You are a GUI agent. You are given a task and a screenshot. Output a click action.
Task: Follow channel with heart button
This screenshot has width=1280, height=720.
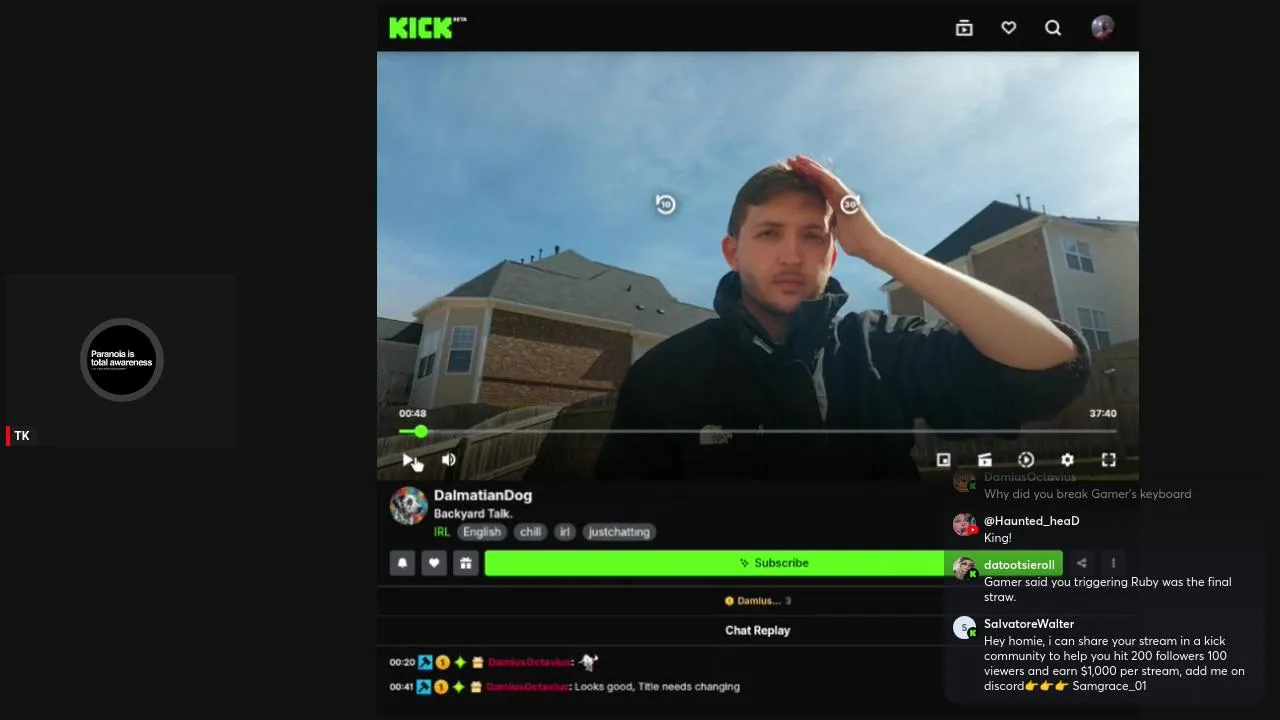434,563
